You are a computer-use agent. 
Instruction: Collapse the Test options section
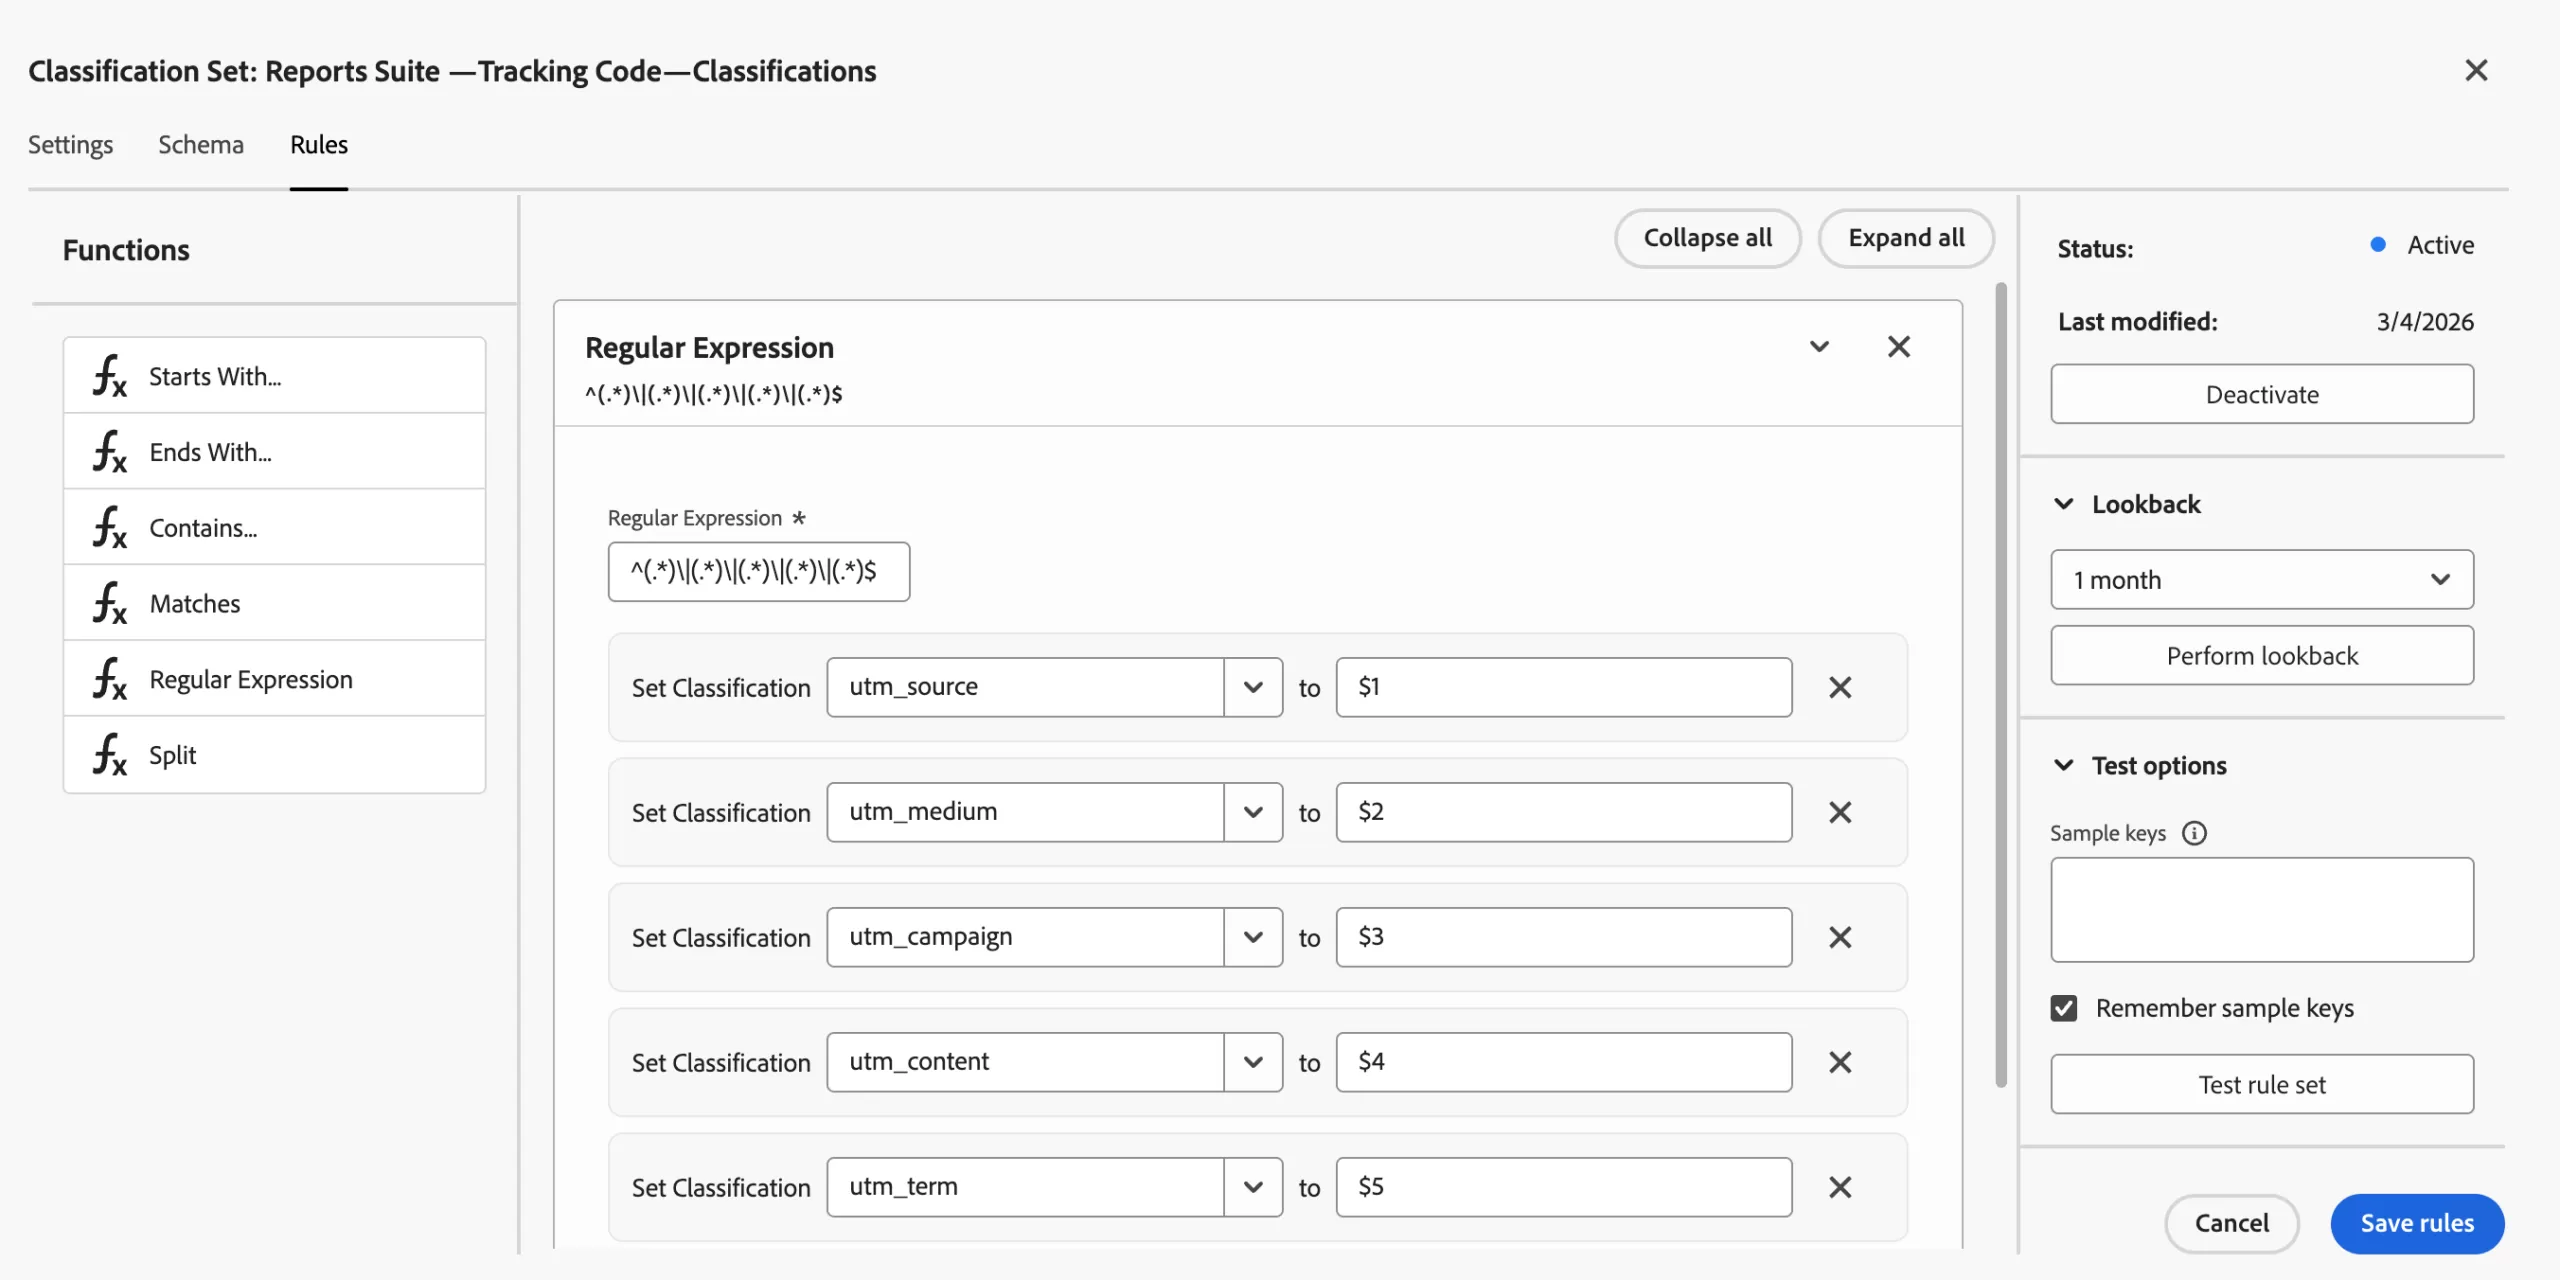point(2064,765)
